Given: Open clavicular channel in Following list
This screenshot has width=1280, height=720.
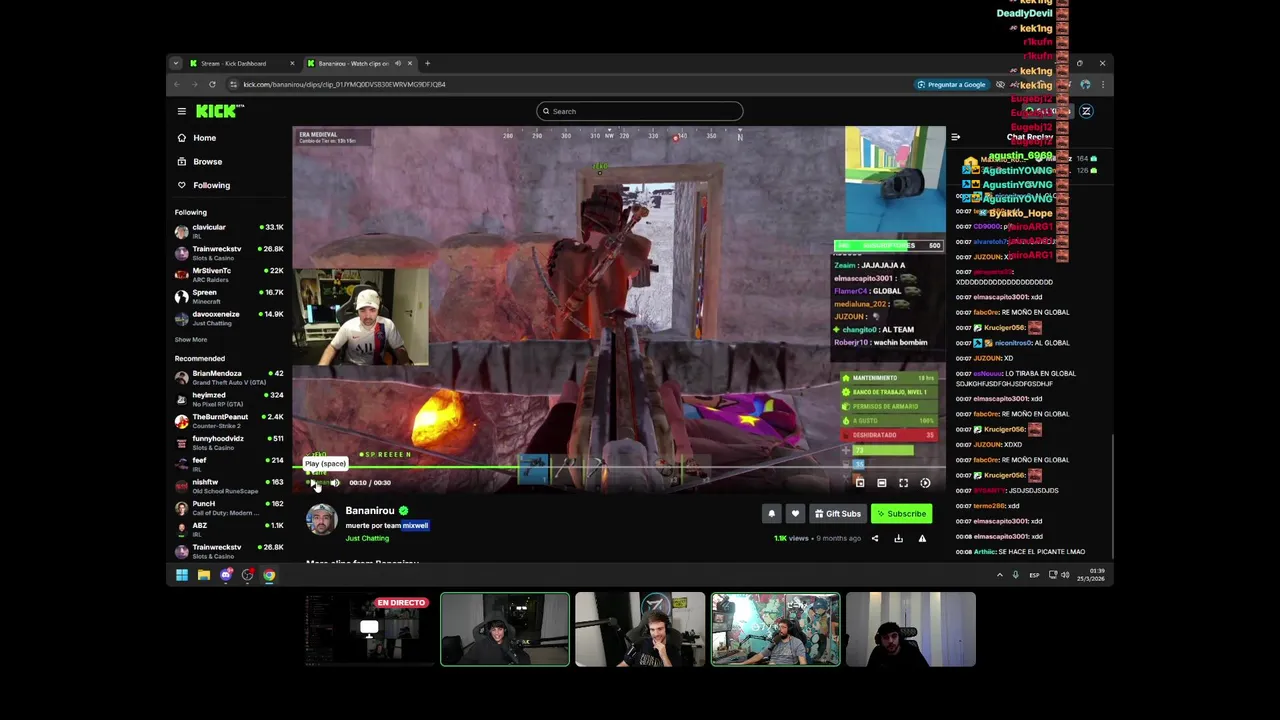Looking at the screenshot, I should (x=229, y=231).
